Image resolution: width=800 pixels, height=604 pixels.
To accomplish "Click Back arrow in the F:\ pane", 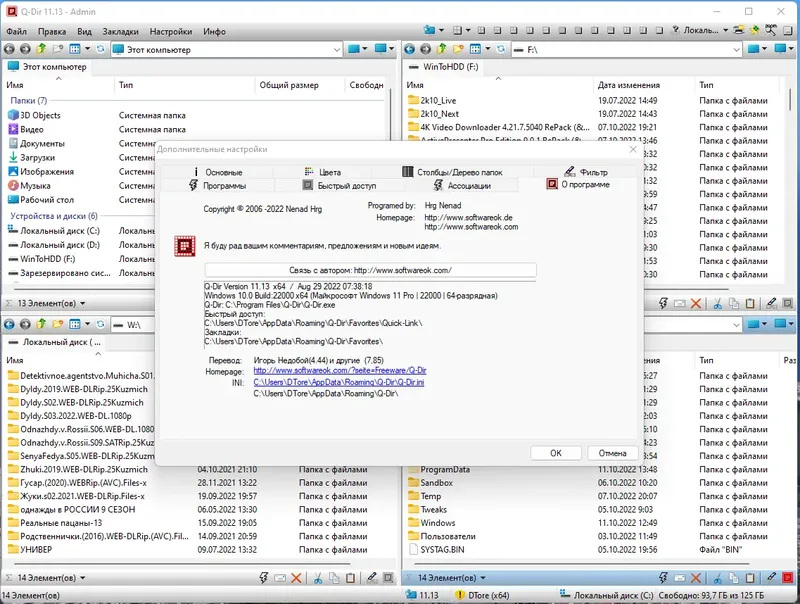I will tap(409, 49).
